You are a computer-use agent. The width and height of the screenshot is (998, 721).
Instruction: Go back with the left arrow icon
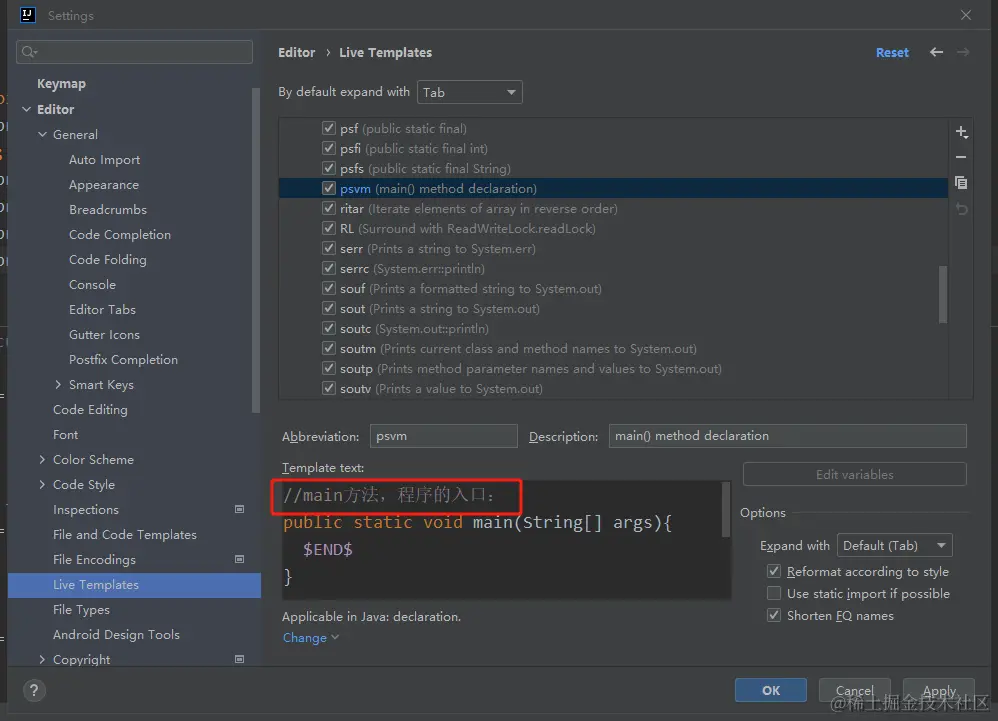[936, 52]
